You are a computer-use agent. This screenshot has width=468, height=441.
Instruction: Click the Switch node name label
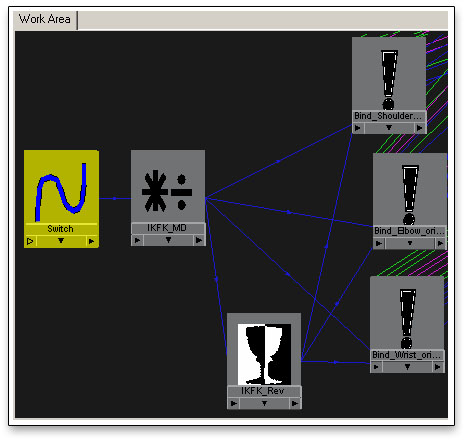[x=60, y=229]
